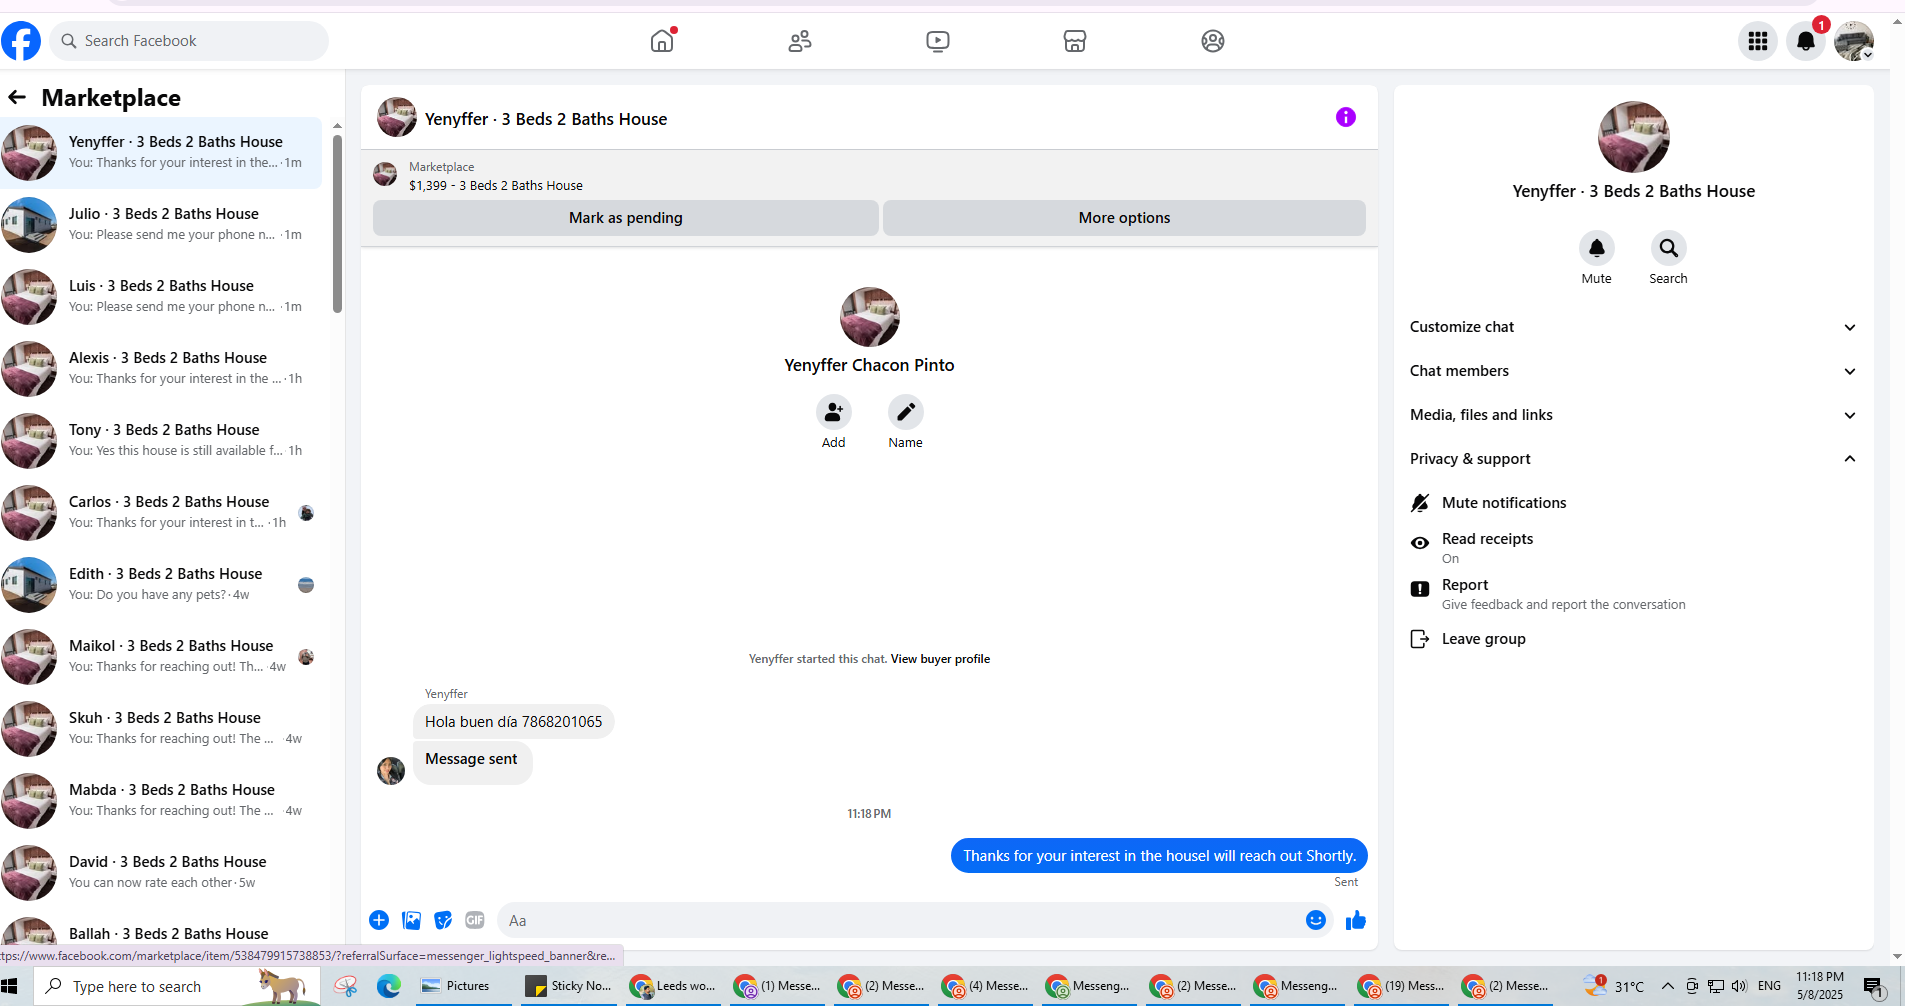Open the notifications bell in the header
This screenshot has width=1905, height=1006.
(x=1806, y=41)
